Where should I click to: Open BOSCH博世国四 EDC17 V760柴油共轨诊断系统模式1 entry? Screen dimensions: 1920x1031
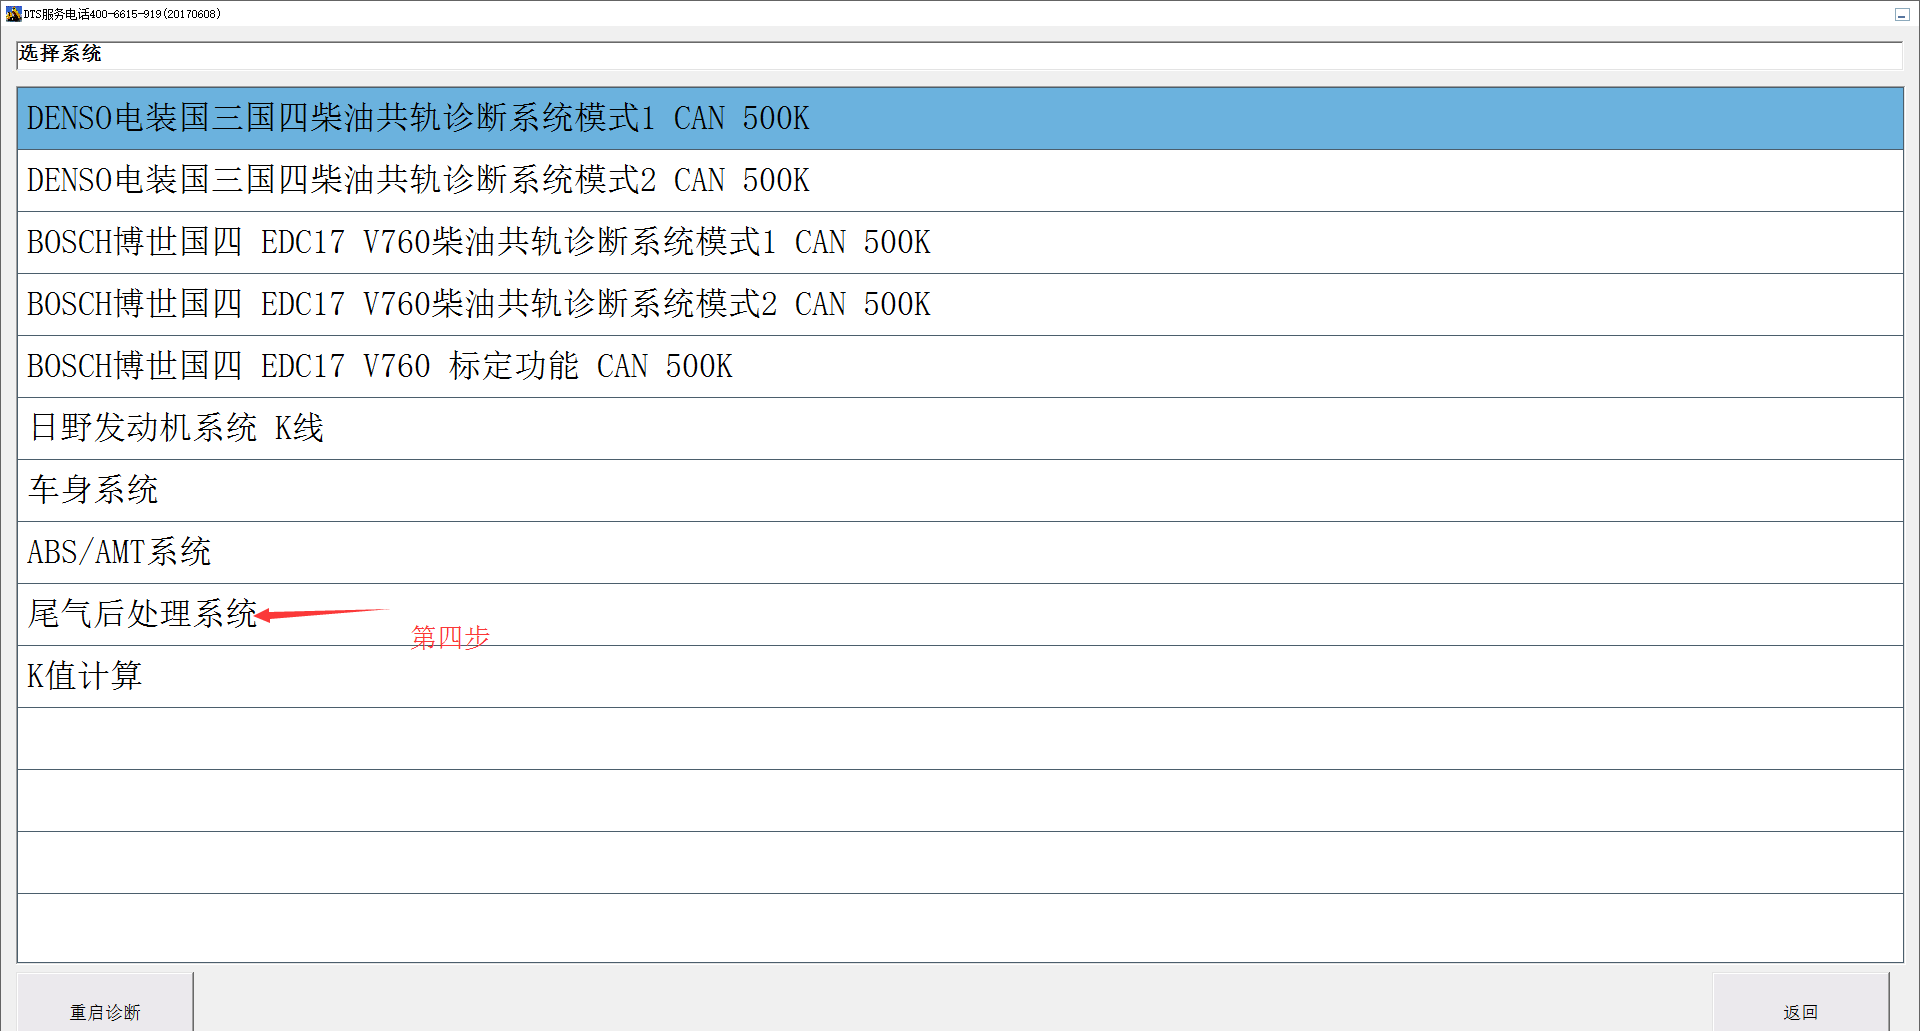click(x=960, y=242)
